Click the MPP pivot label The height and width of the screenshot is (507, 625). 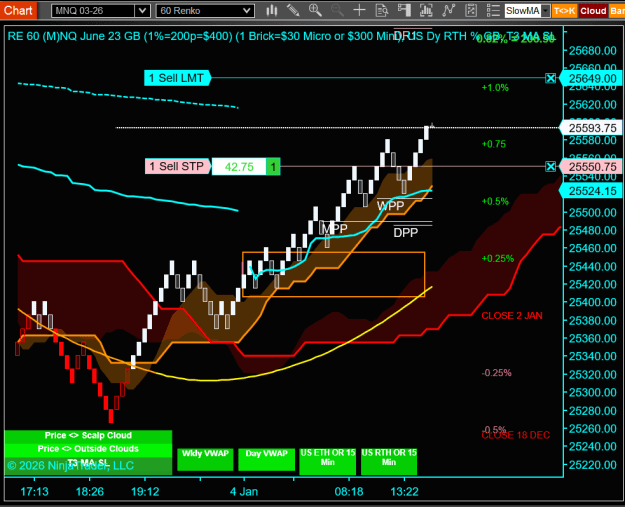point(335,228)
